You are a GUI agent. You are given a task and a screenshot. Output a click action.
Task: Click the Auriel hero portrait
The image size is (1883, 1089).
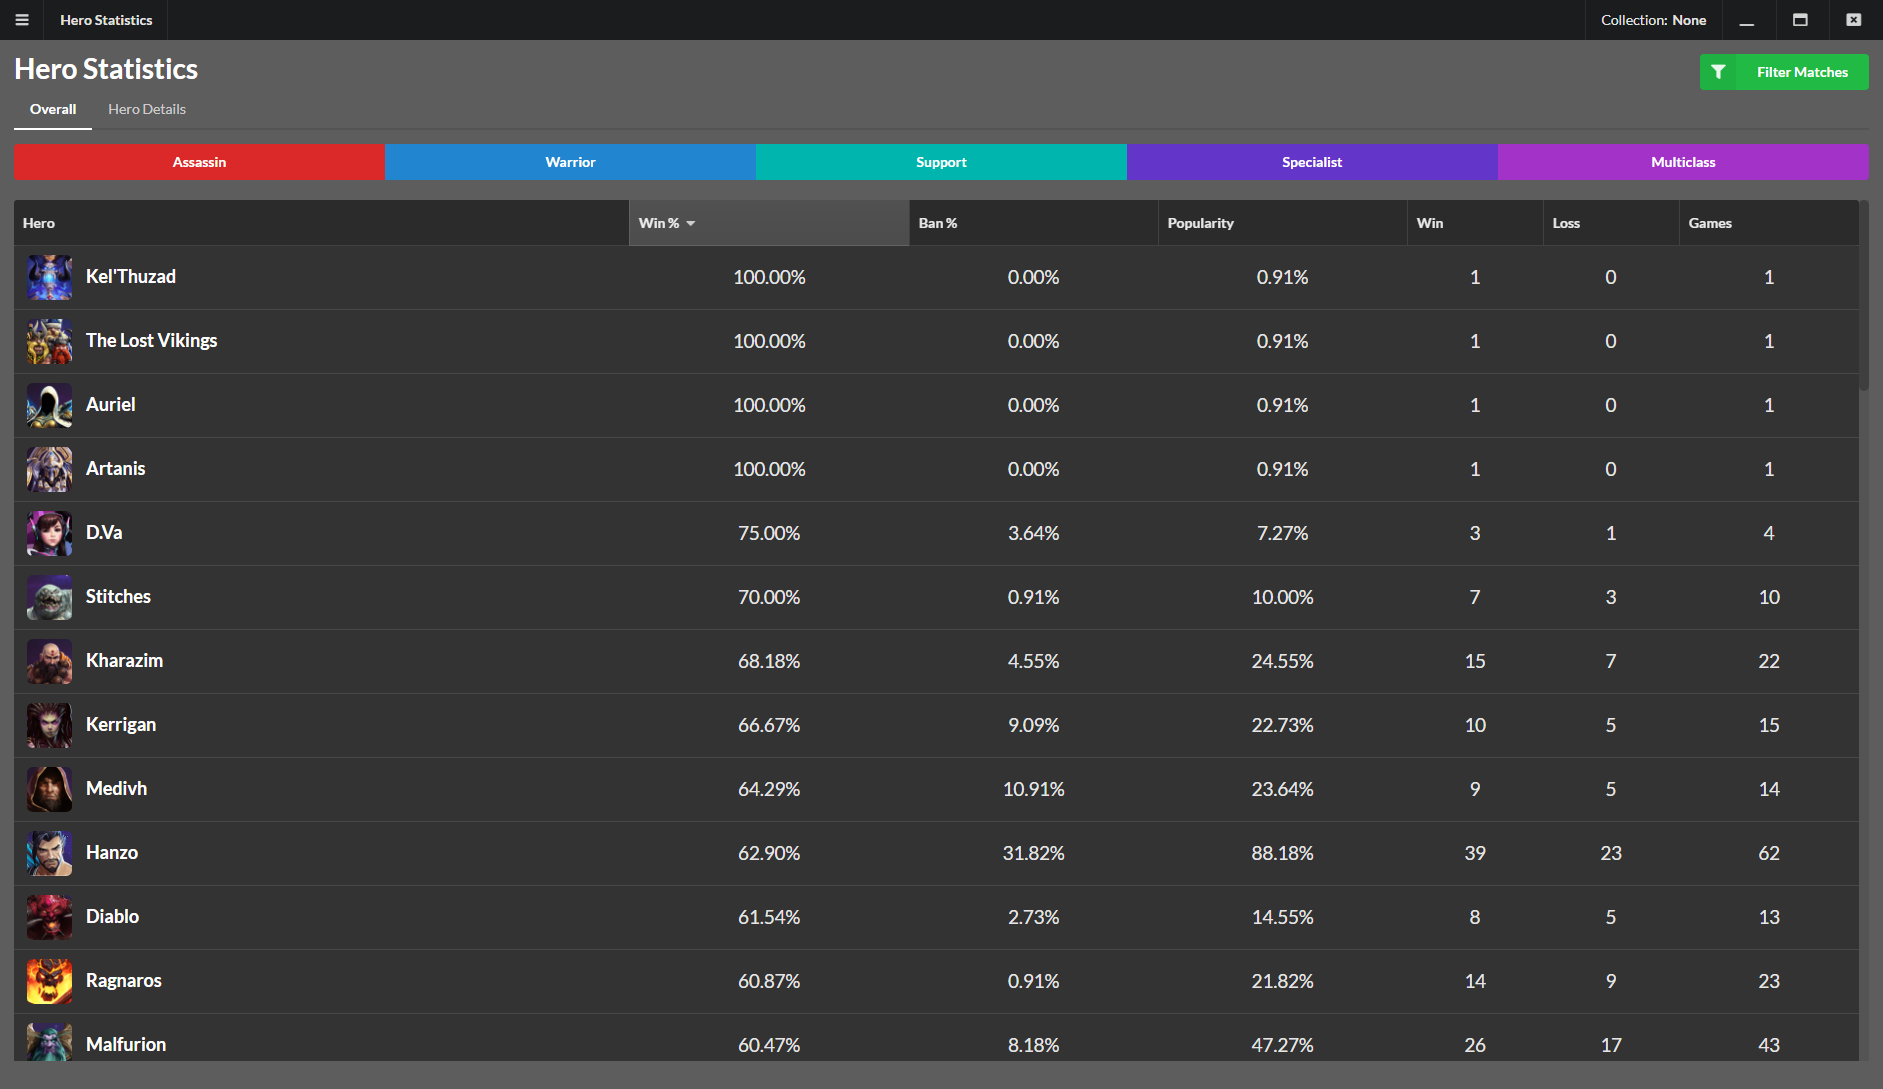[49, 405]
